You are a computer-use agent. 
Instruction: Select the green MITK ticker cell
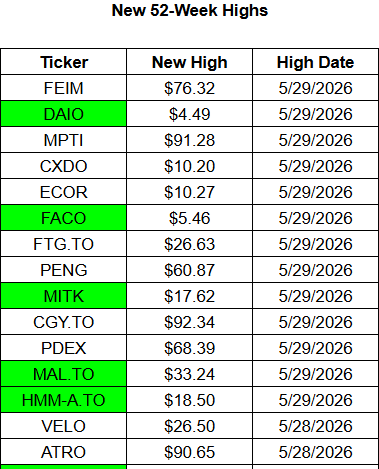[64, 296]
